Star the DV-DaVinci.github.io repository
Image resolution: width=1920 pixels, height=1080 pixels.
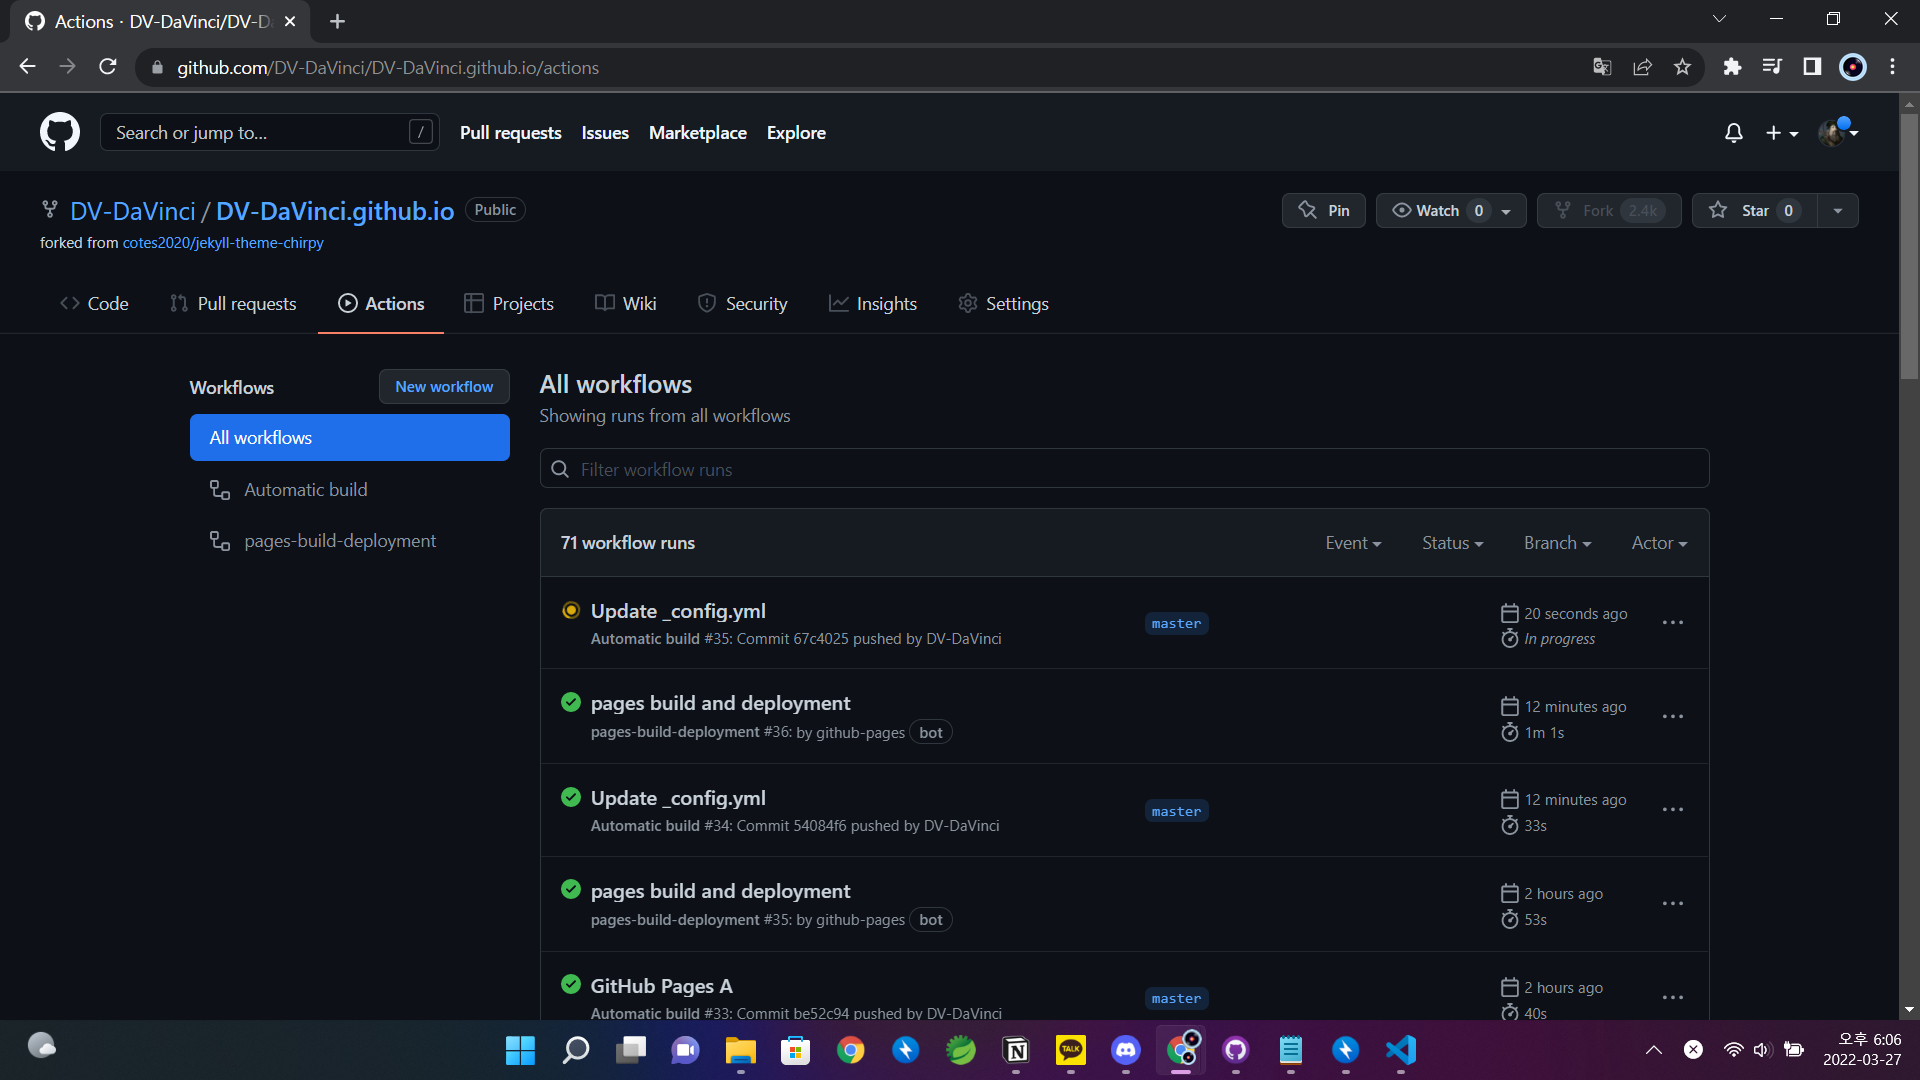pyautogui.click(x=1754, y=210)
